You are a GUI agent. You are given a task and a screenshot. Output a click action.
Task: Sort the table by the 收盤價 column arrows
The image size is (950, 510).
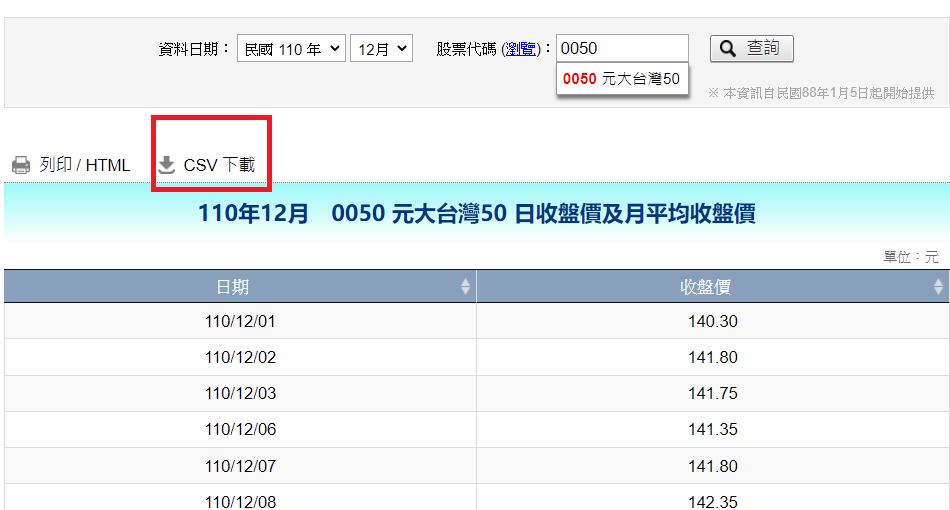coord(938,286)
